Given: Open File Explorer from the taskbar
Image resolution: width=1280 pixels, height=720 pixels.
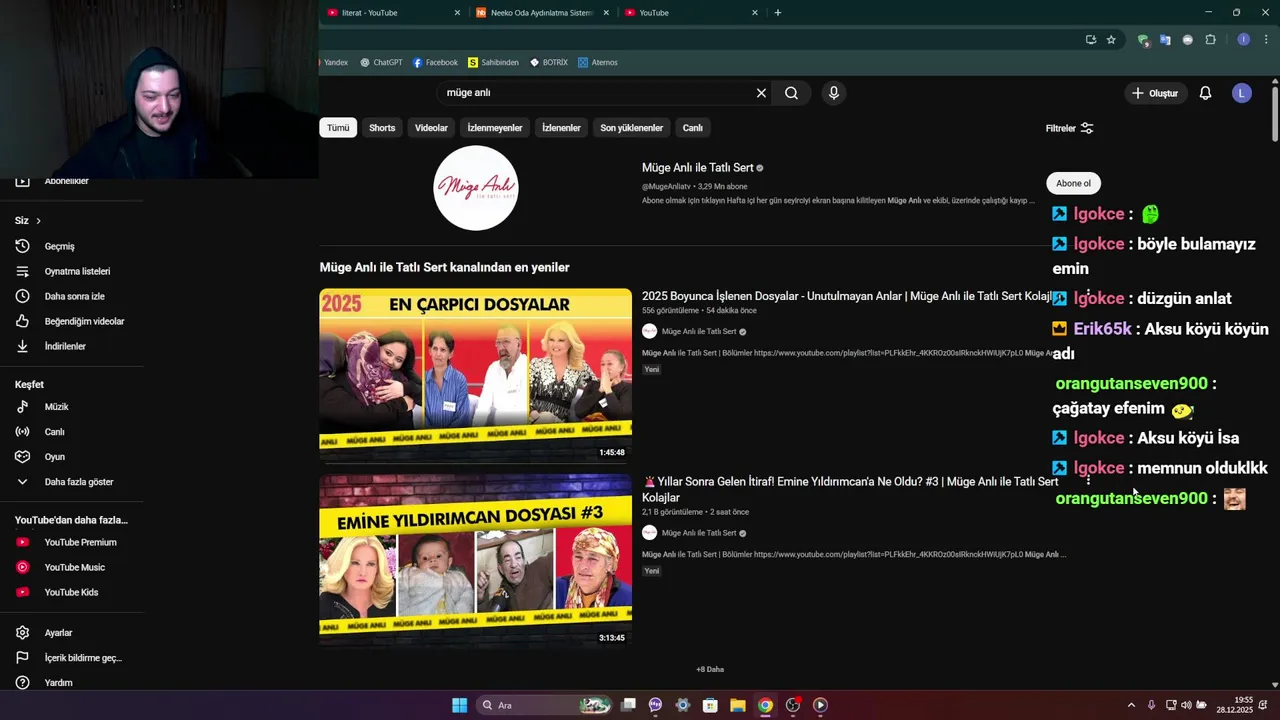Looking at the screenshot, I should tap(737, 705).
